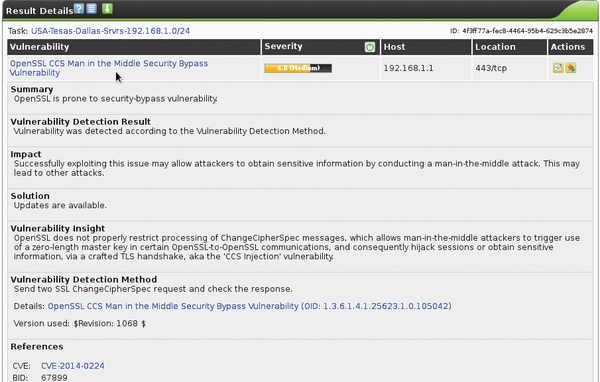Click the Actions column header
The width and height of the screenshot is (600, 382).
tap(571, 47)
